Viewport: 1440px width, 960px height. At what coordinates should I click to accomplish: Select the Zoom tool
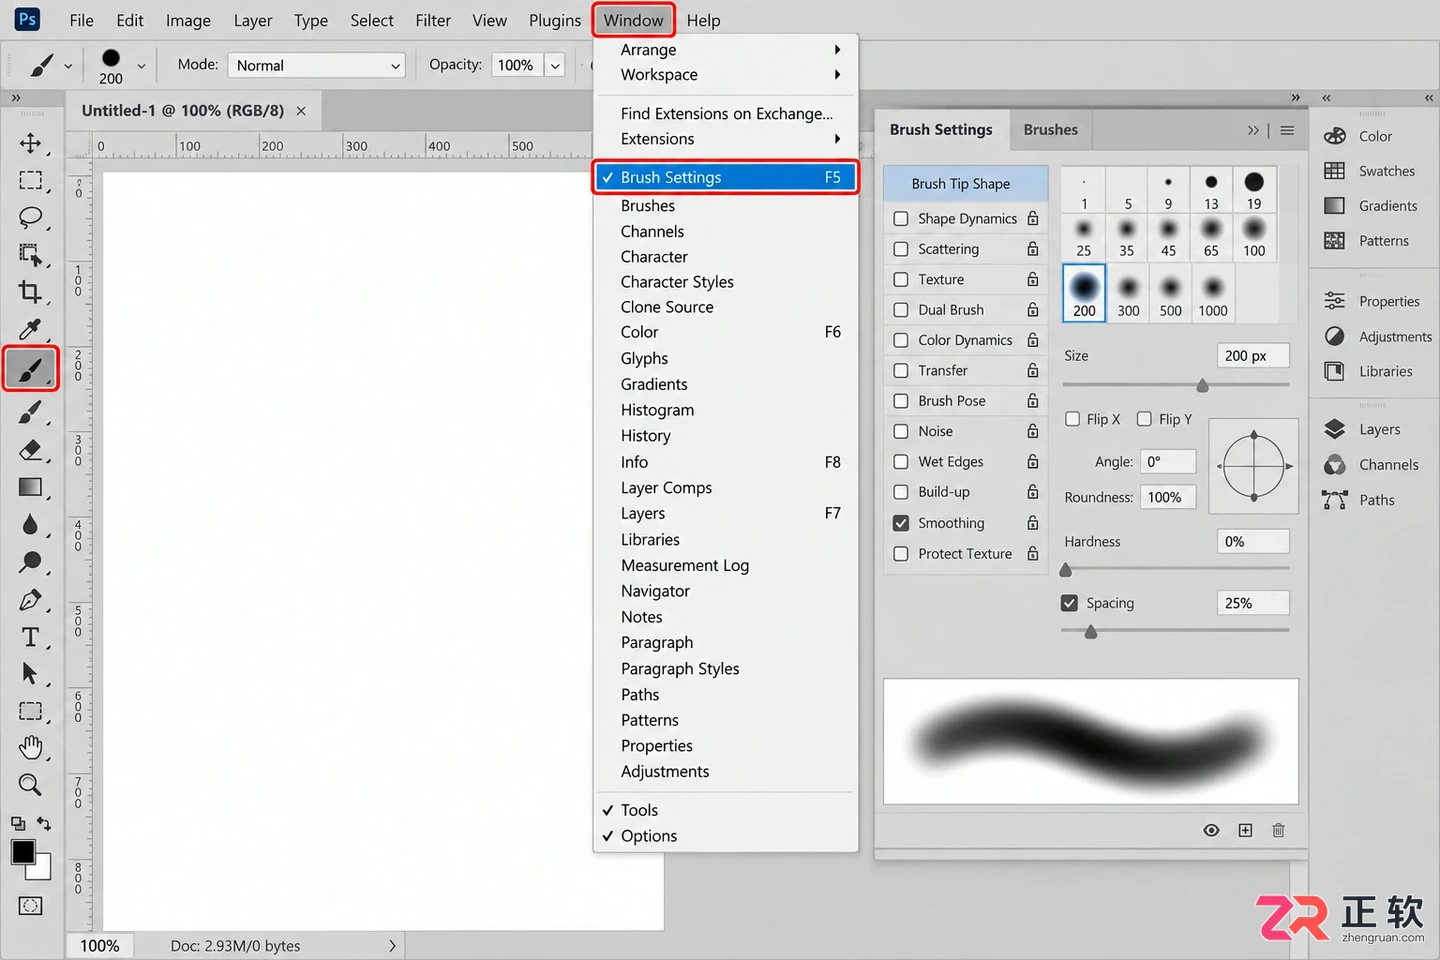click(x=30, y=785)
